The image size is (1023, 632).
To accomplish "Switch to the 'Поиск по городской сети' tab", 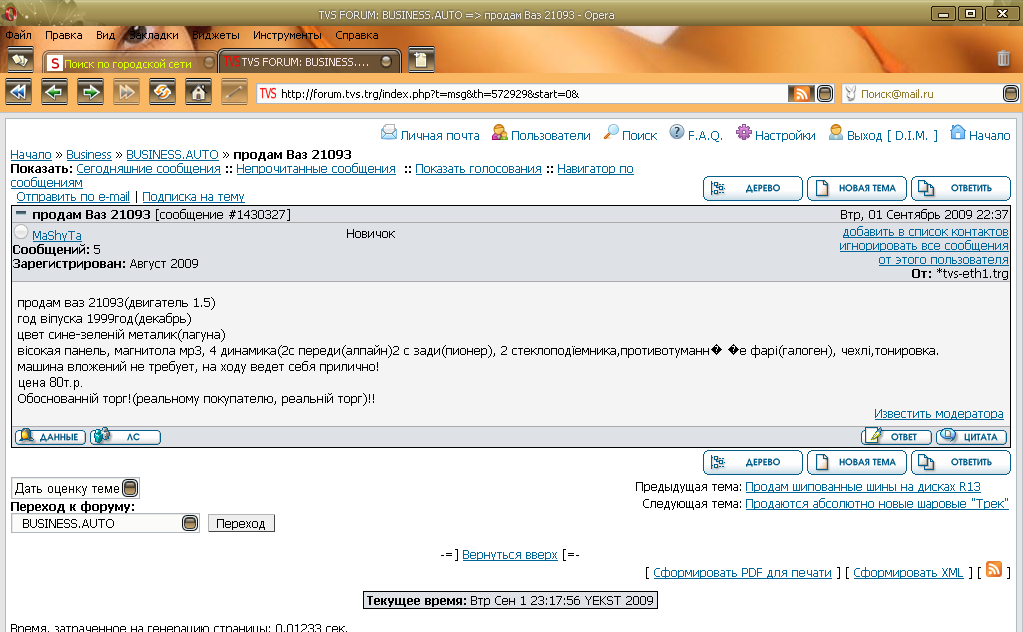I will pyautogui.click(x=130, y=62).
